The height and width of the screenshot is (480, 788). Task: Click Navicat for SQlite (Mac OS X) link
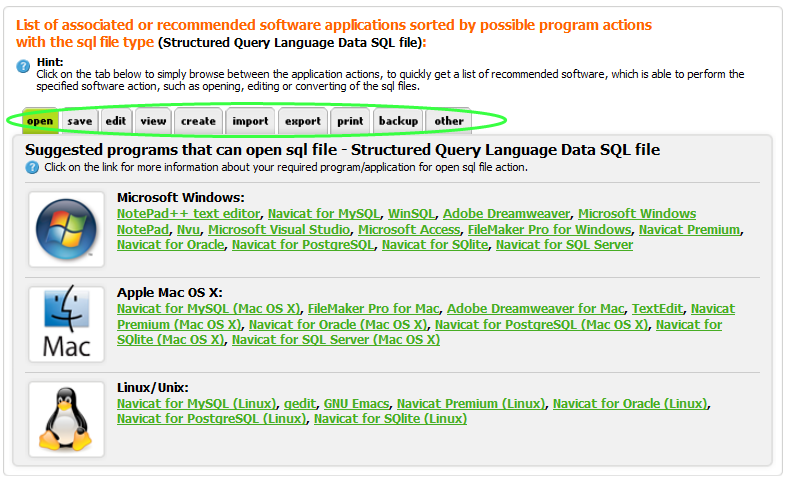171,340
